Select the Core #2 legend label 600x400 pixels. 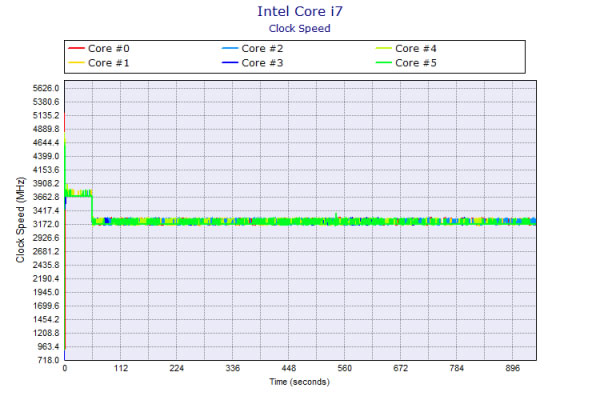(262, 49)
